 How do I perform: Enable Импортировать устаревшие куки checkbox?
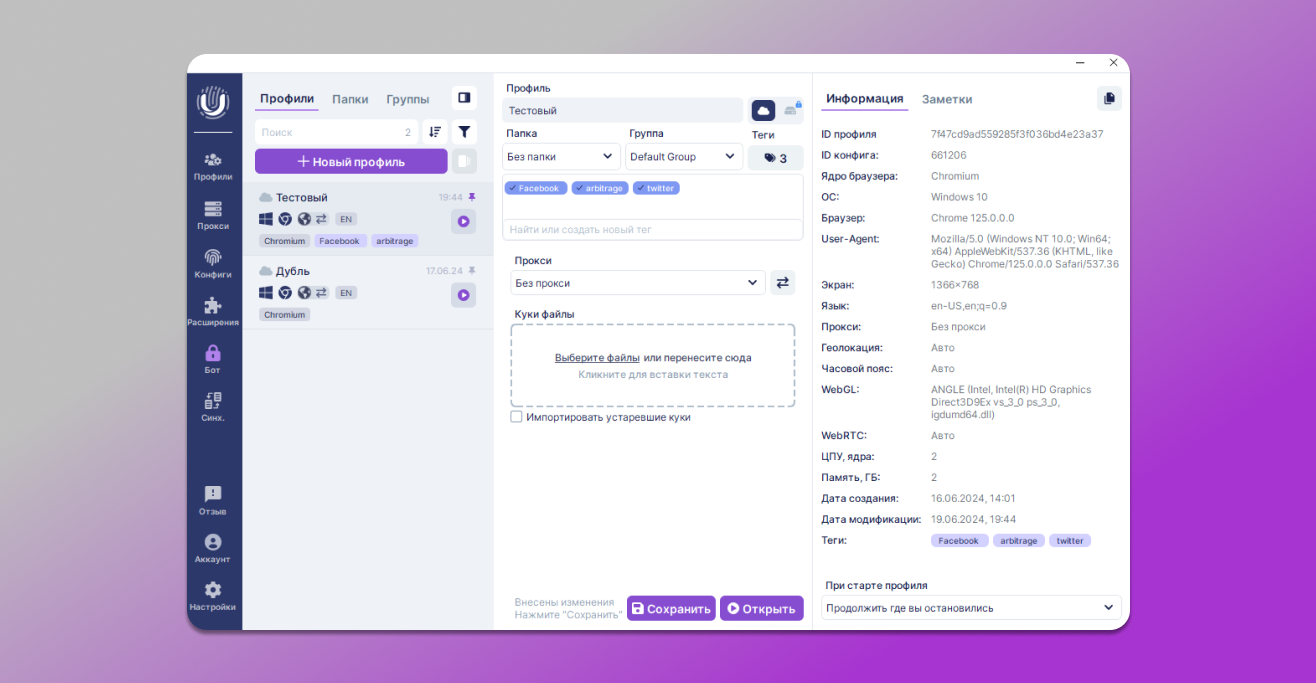pos(517,417)
